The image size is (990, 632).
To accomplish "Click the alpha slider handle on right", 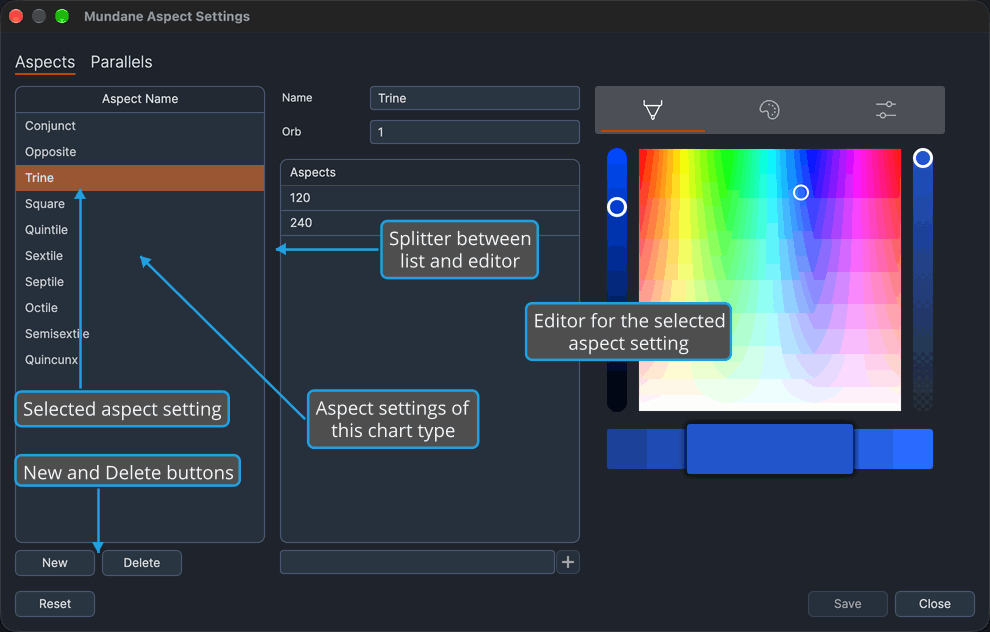I will [x=922, y=158].
